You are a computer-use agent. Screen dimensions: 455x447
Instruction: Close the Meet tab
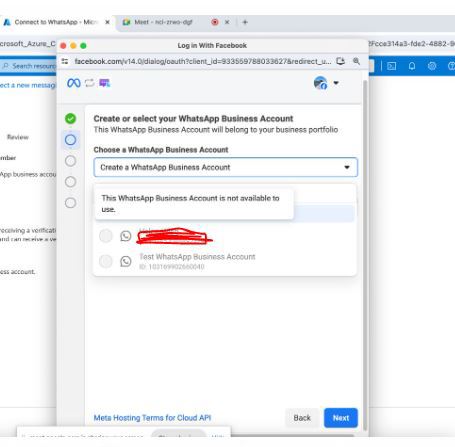point(227,22)
